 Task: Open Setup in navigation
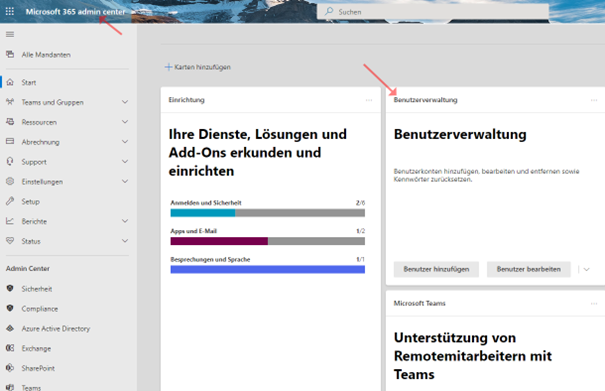tap(30, 201)
